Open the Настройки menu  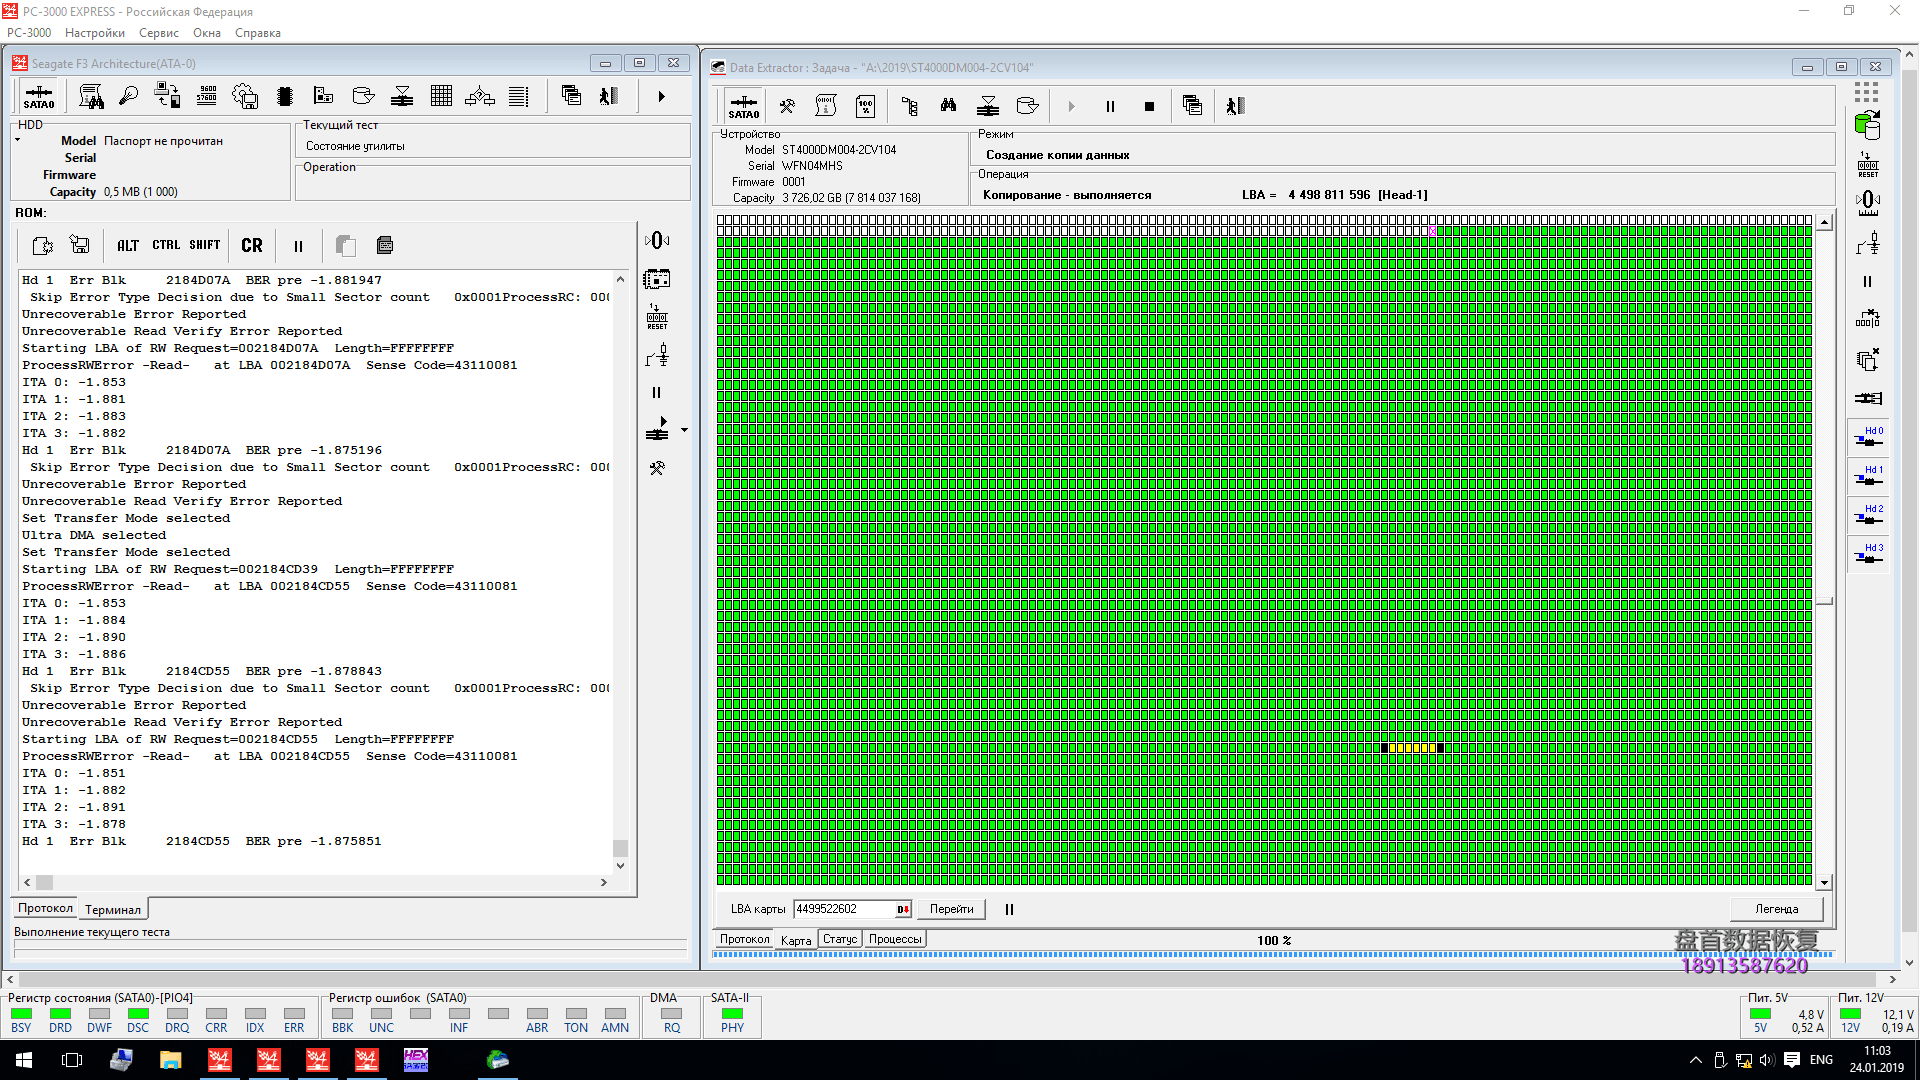coord(95,33)
